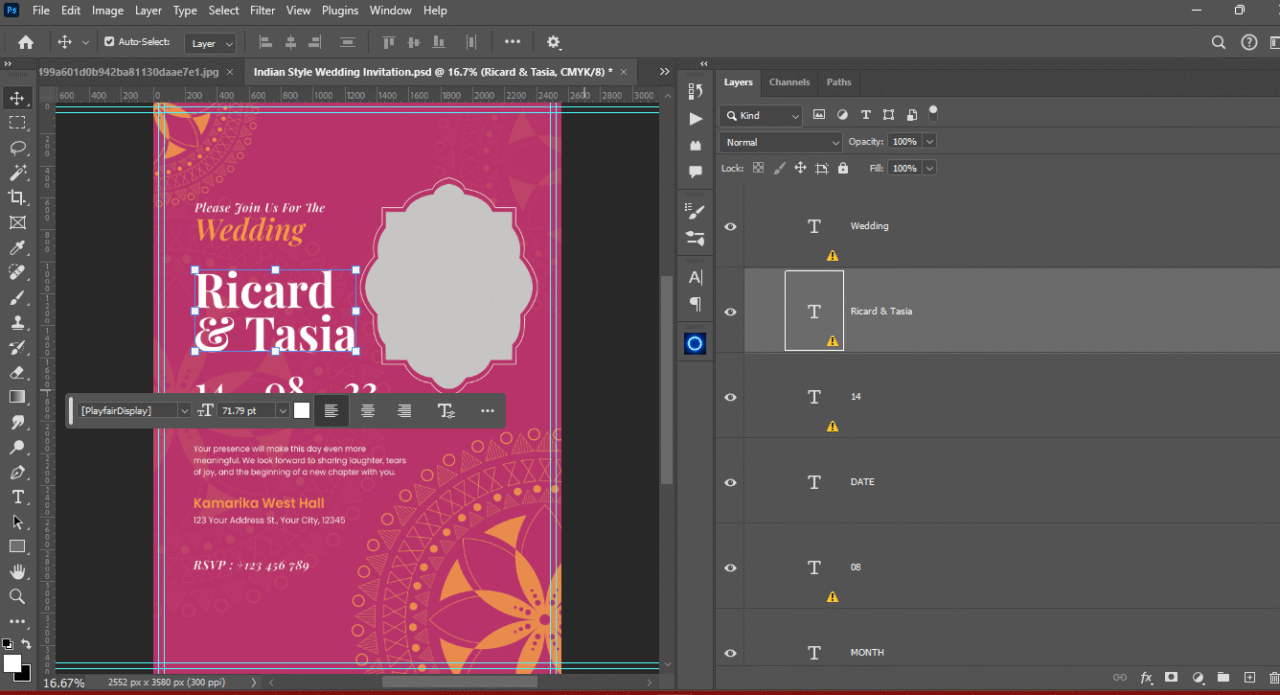This screenshot has height=695, width=1280.
Task: Select the MONTH text layer
Action: click(x=867, y=653)
